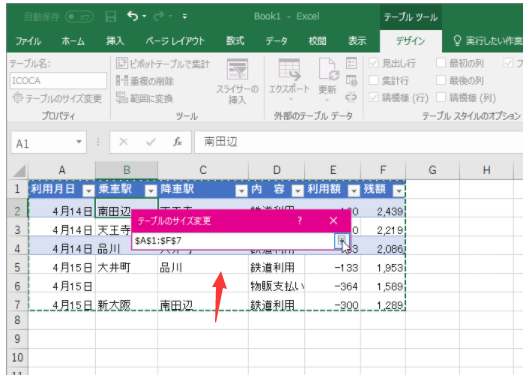Enable the 縞模様 (列) checkbox
This screenshot has height=375, width=526.
[440, 98]
